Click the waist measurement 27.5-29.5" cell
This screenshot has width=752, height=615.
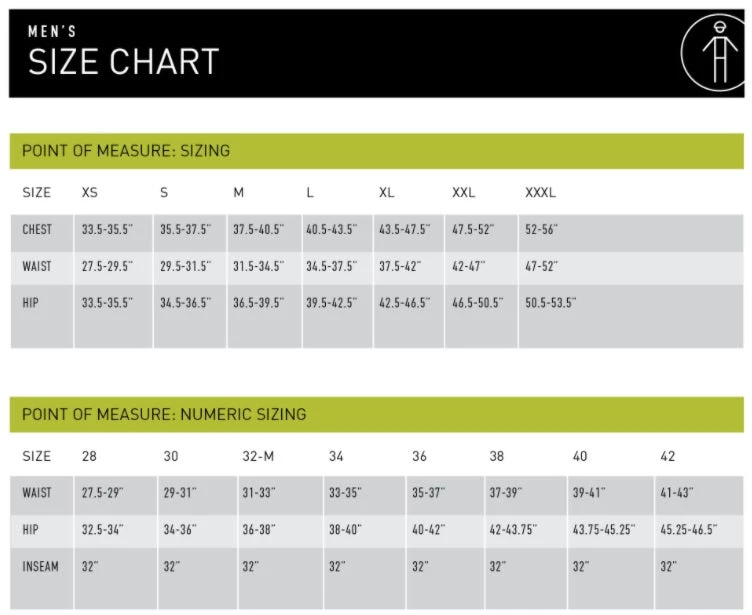coord(107,266)
